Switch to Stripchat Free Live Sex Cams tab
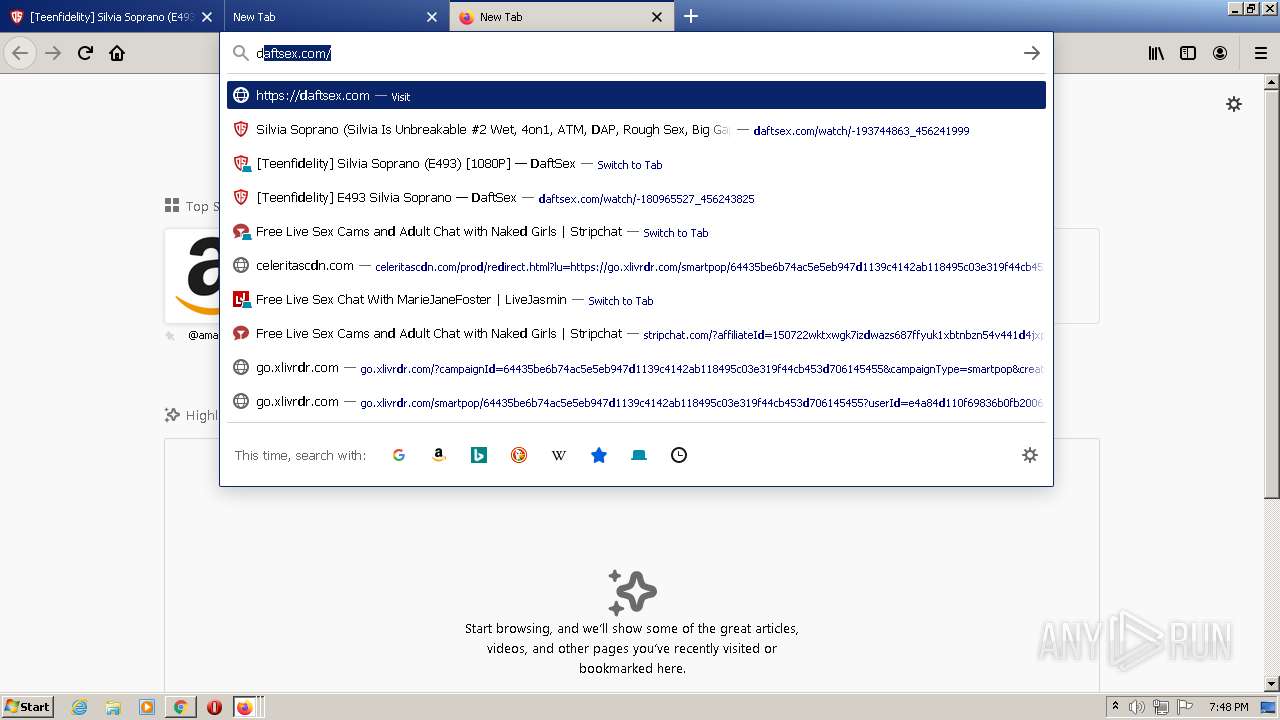 coord(636,232)
